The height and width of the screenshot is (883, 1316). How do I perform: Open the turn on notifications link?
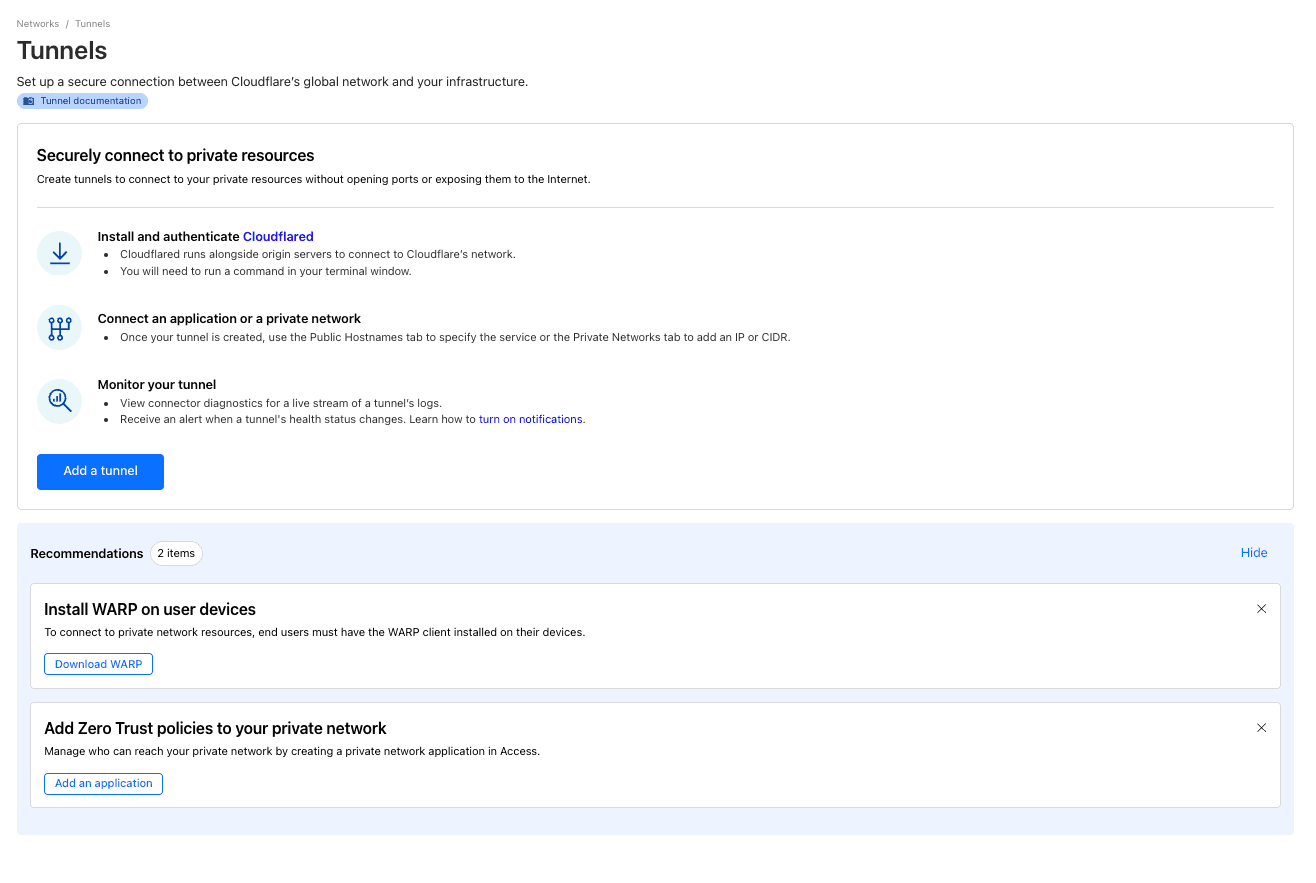click(530, 419)
